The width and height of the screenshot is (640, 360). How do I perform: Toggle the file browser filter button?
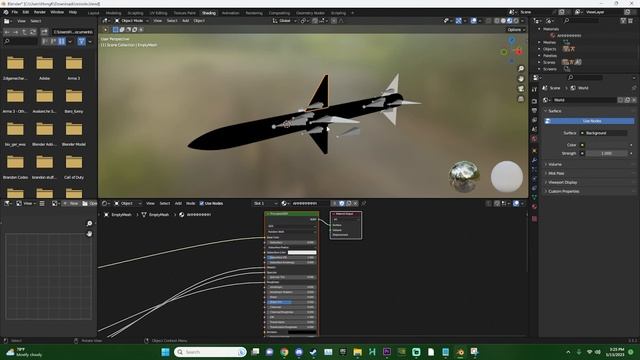[82, 41]
